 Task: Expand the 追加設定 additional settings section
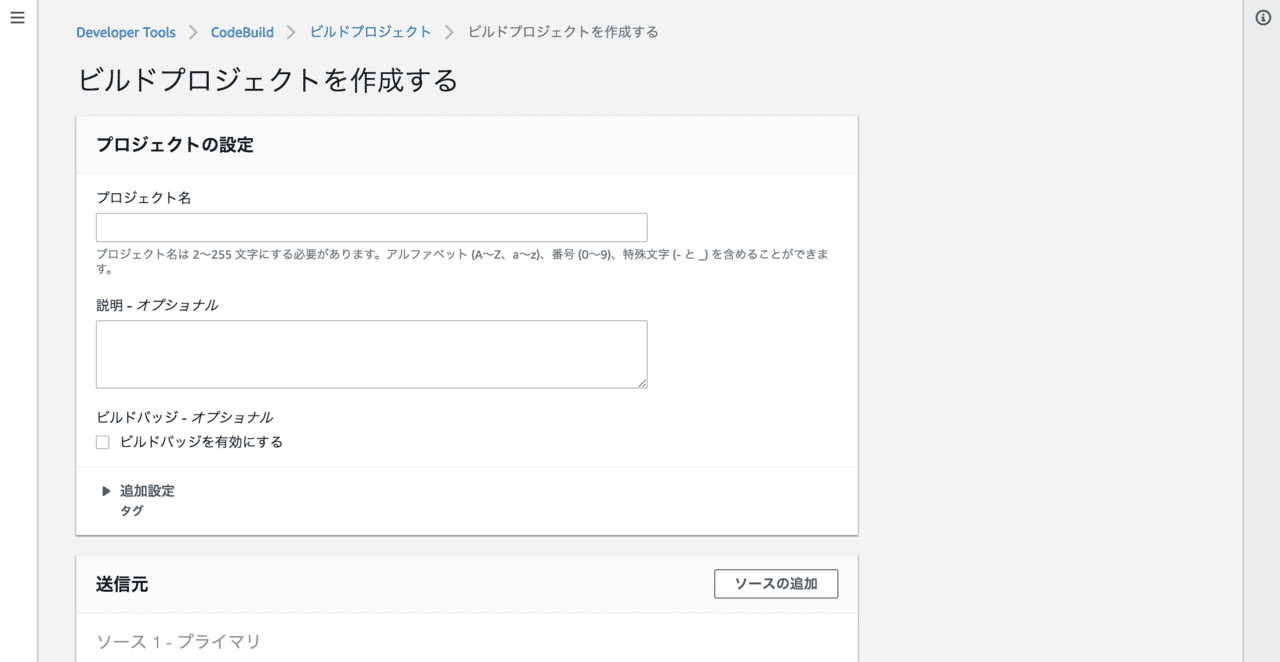point(145,490)
